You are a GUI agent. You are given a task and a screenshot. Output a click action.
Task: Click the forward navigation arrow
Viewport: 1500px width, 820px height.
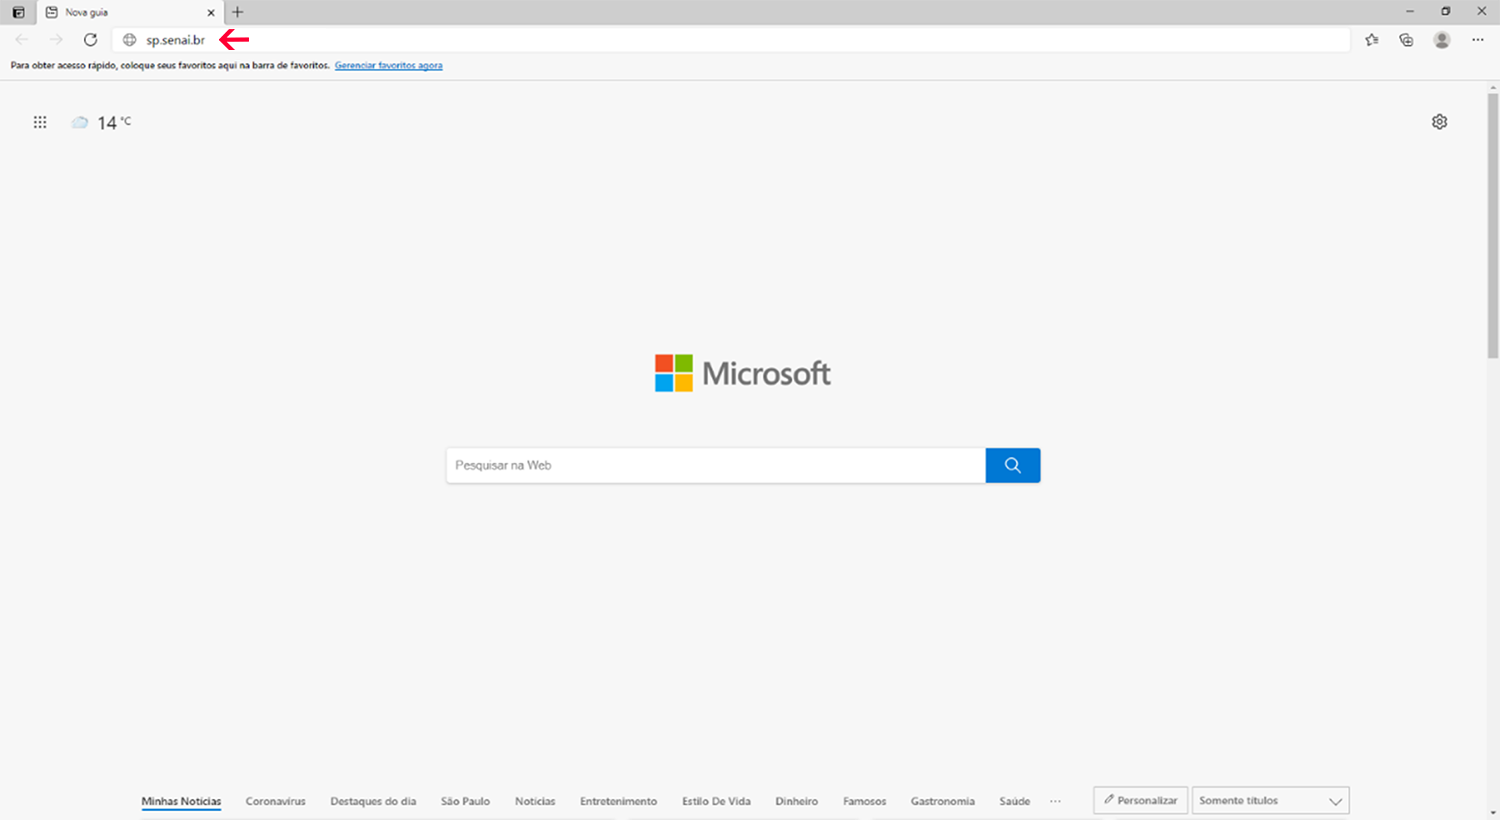coord(56,40)
